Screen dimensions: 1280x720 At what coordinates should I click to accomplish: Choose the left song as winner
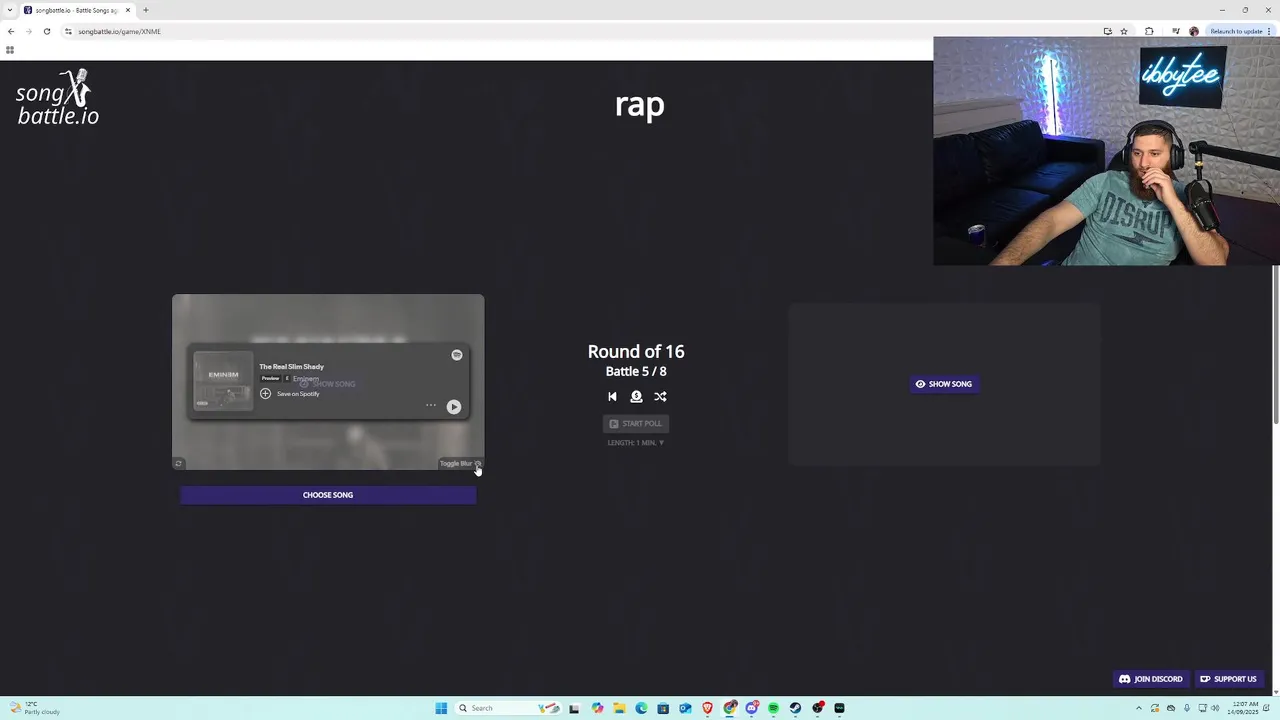pyautogui.click(x=328, y=495)
